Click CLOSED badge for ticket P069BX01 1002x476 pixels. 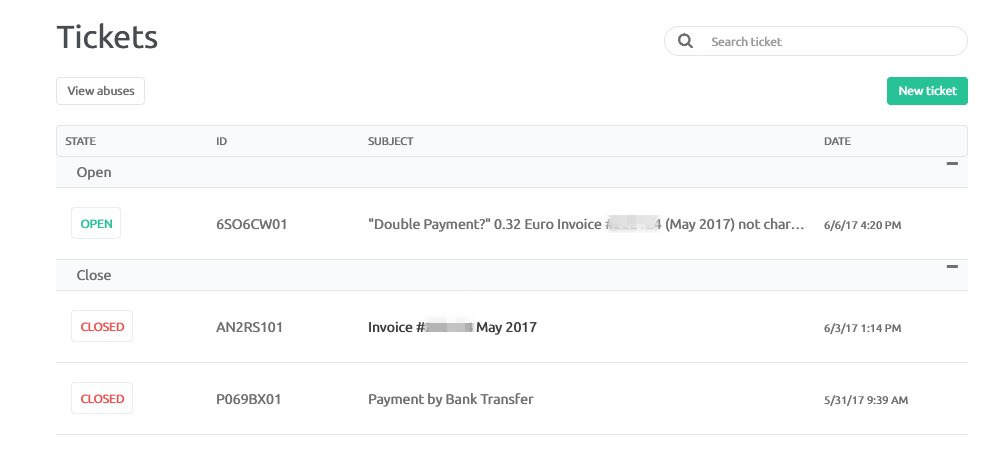click(102, 398)
